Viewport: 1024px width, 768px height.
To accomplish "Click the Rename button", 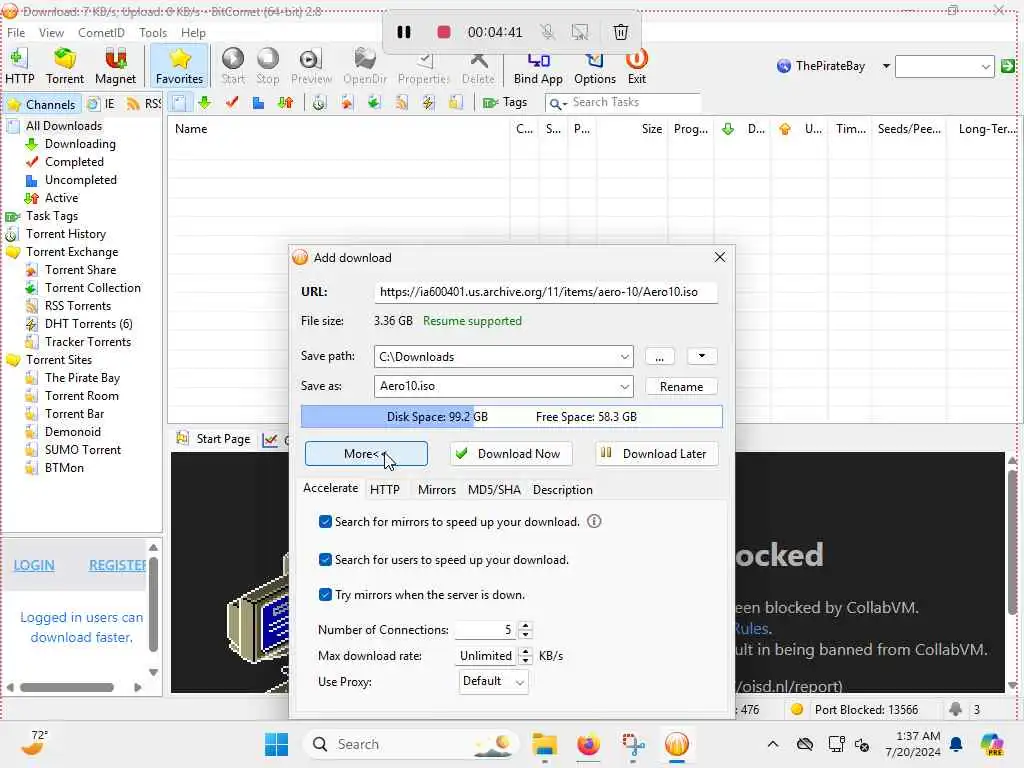I will [681, 387].
